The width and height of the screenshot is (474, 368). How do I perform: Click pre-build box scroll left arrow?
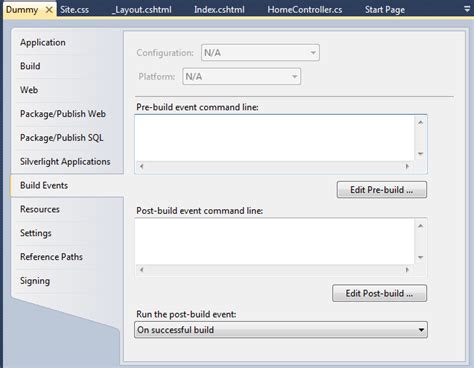click(142, 166)
